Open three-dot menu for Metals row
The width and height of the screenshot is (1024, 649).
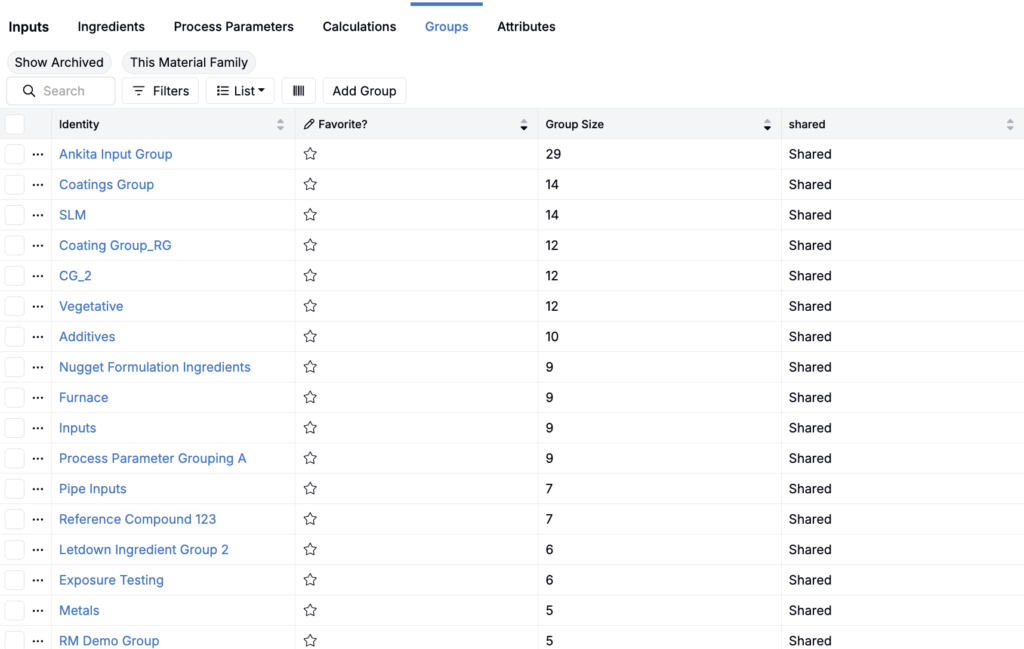(38, 610)
